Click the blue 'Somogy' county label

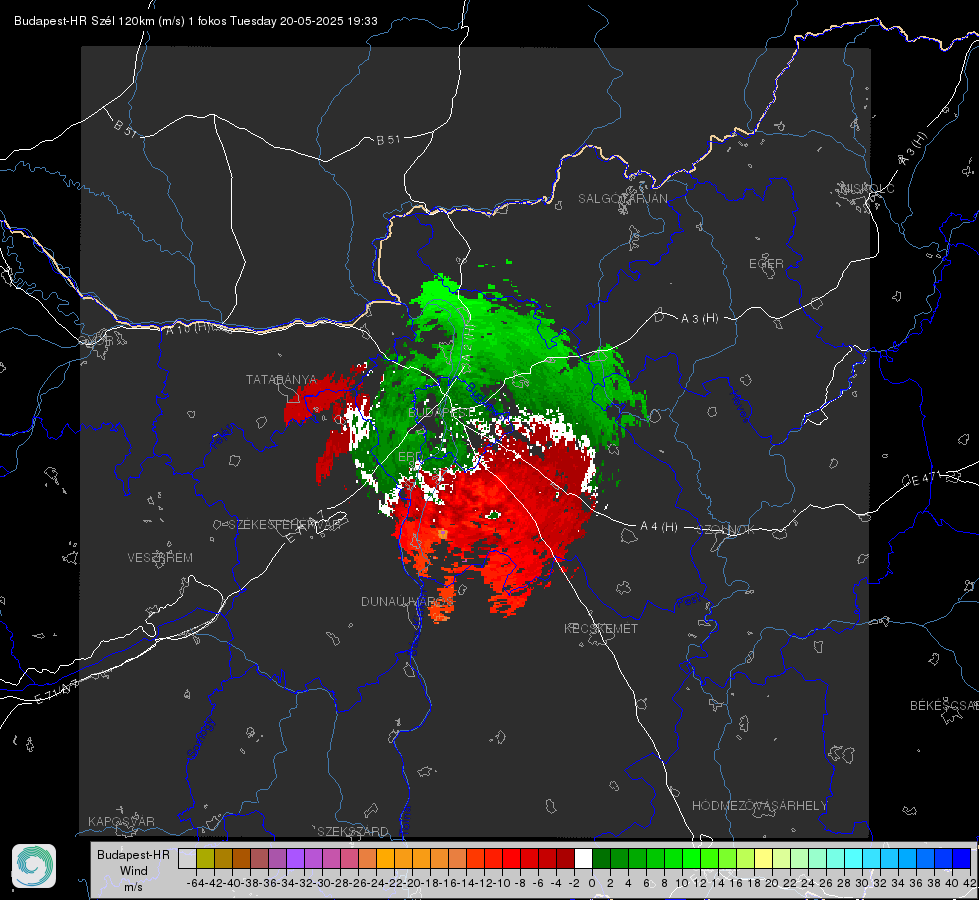click(x=201, y=738)
